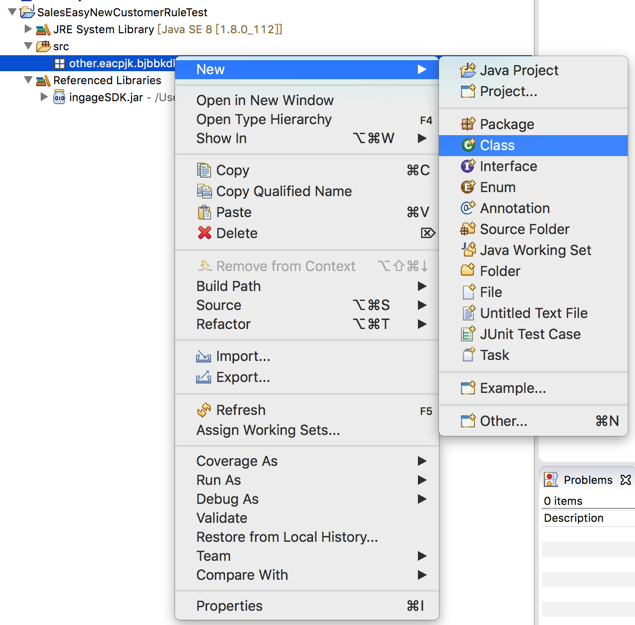Viewport: 635px width, 625px height.
Task: Open the Run As submenu arrow
Action: coord(422,480)
